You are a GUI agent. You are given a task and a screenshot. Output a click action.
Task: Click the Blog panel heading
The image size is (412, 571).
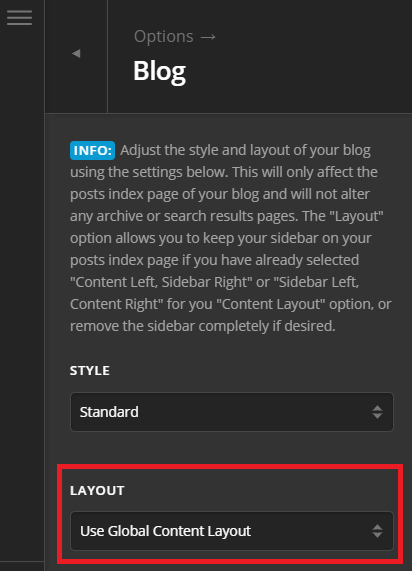pyautogui.click(x=160, y=71)
